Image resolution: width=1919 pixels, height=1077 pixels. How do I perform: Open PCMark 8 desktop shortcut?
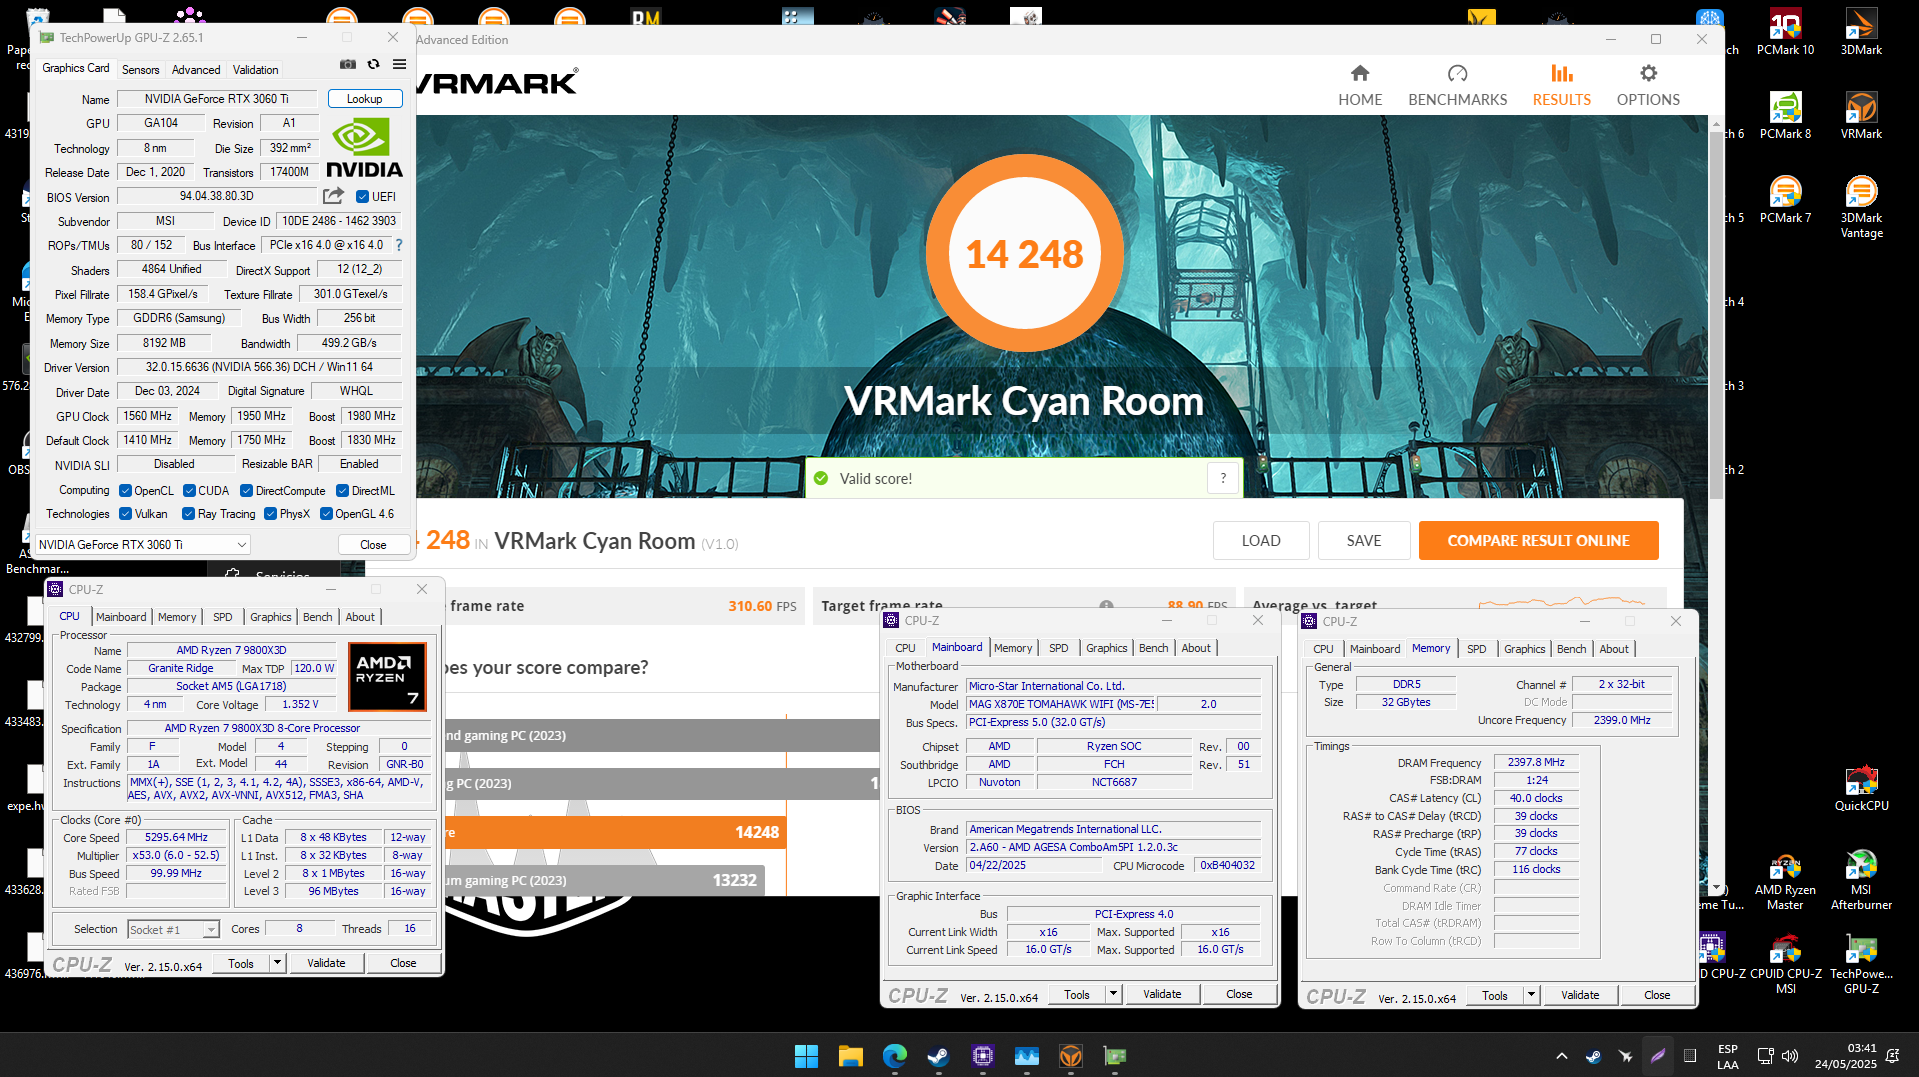pyautogui.click(x=1785, y=116)
